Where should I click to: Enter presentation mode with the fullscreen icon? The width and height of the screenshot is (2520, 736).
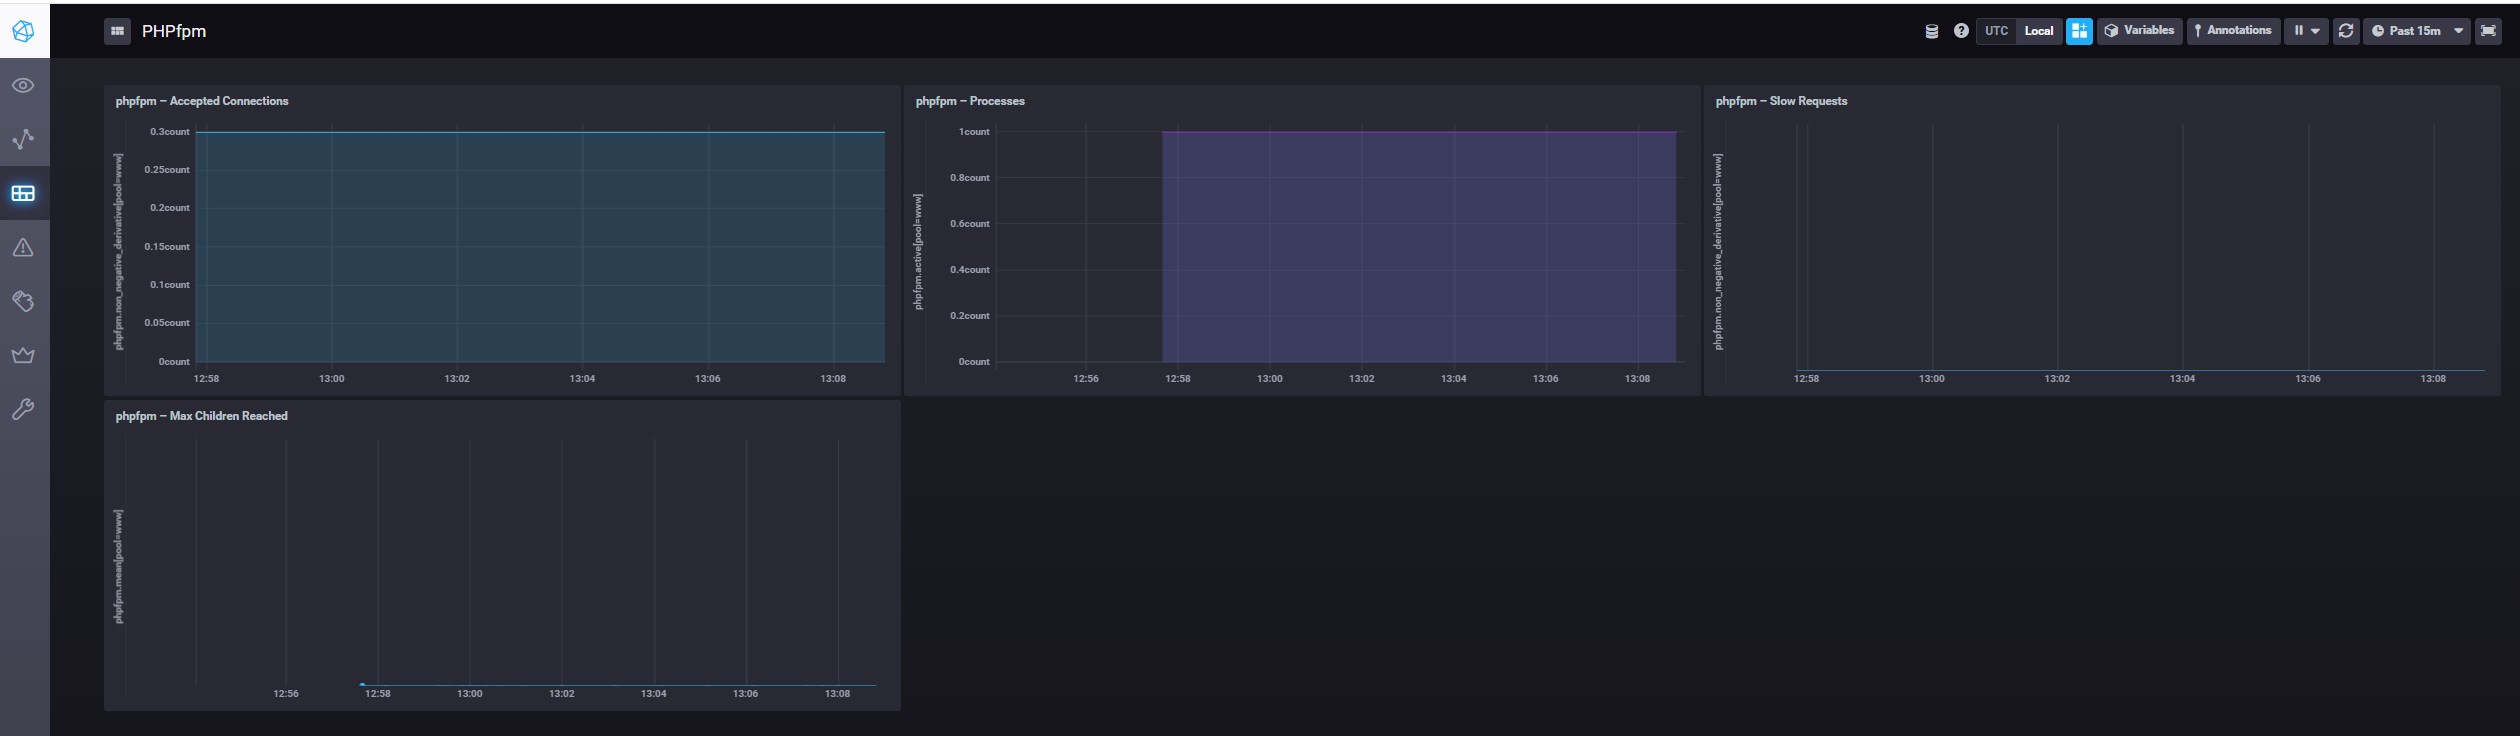pos(2488,31)
